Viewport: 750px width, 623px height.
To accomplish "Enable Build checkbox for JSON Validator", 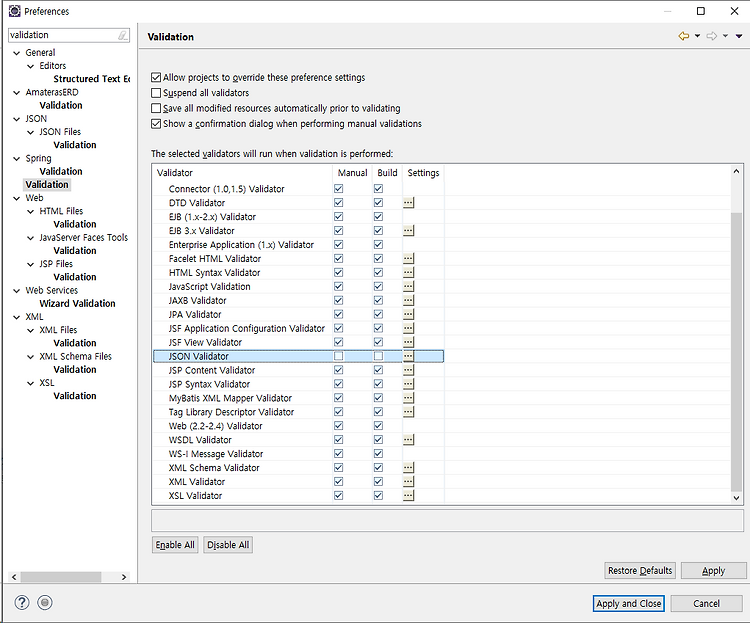I will pyautogui.click(x=378, y=356).
